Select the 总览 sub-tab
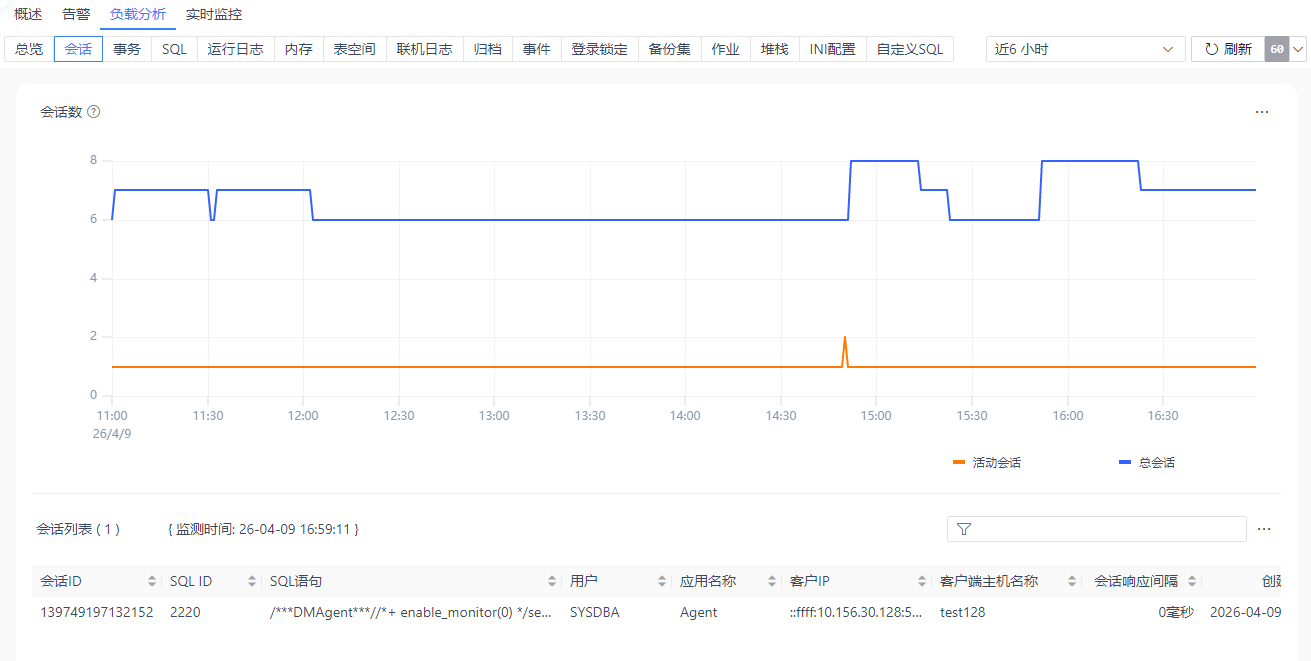Image resolution: width=1311 pixels, height=661 pixels. click(x=29, y=49)
